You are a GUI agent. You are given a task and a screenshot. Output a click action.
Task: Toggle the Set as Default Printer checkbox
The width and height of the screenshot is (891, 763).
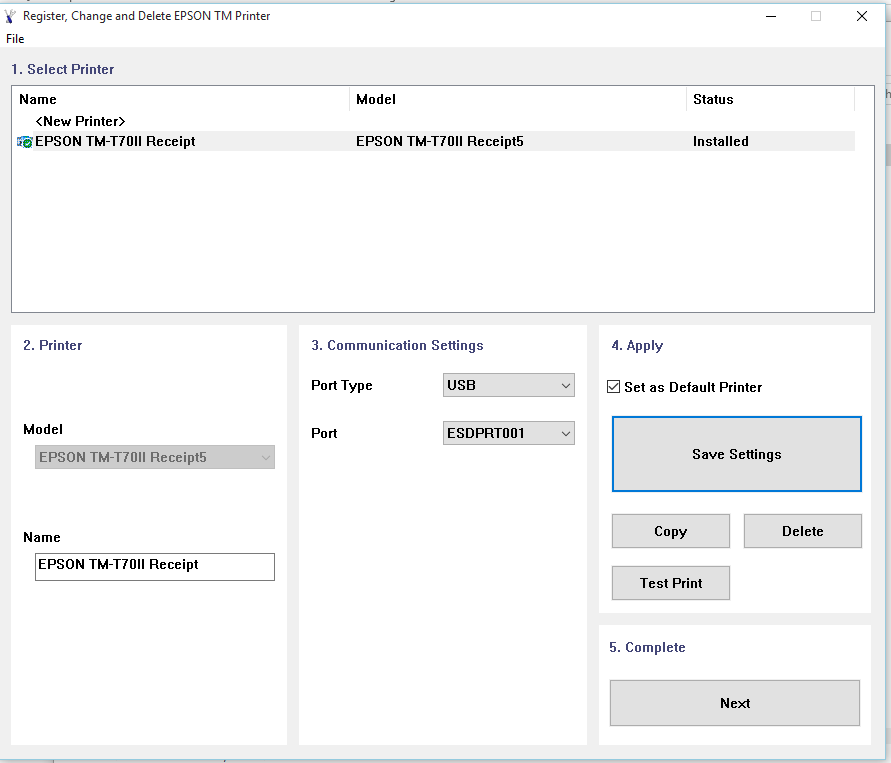coord(614,387)
